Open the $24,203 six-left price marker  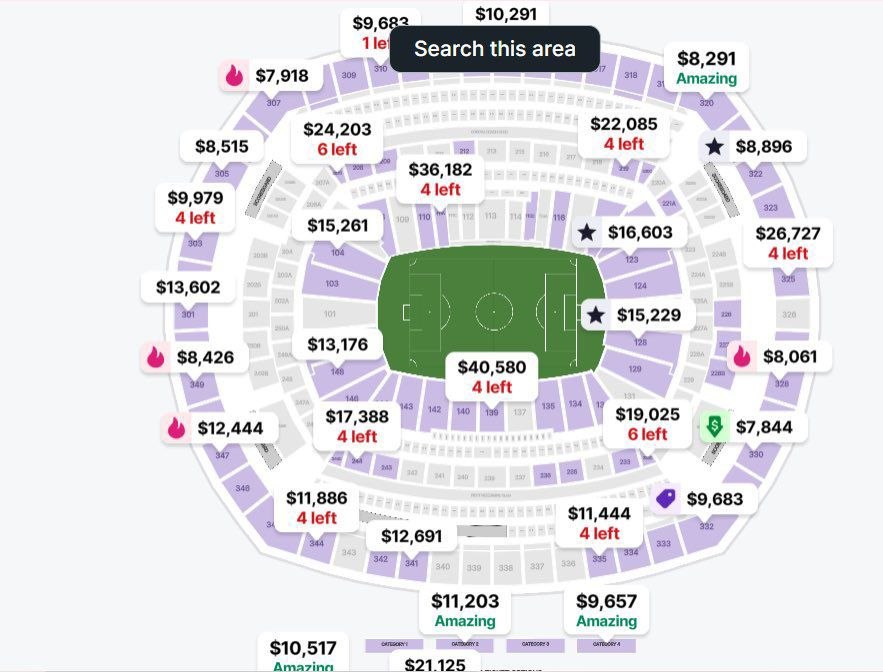[x=337, y=139]
